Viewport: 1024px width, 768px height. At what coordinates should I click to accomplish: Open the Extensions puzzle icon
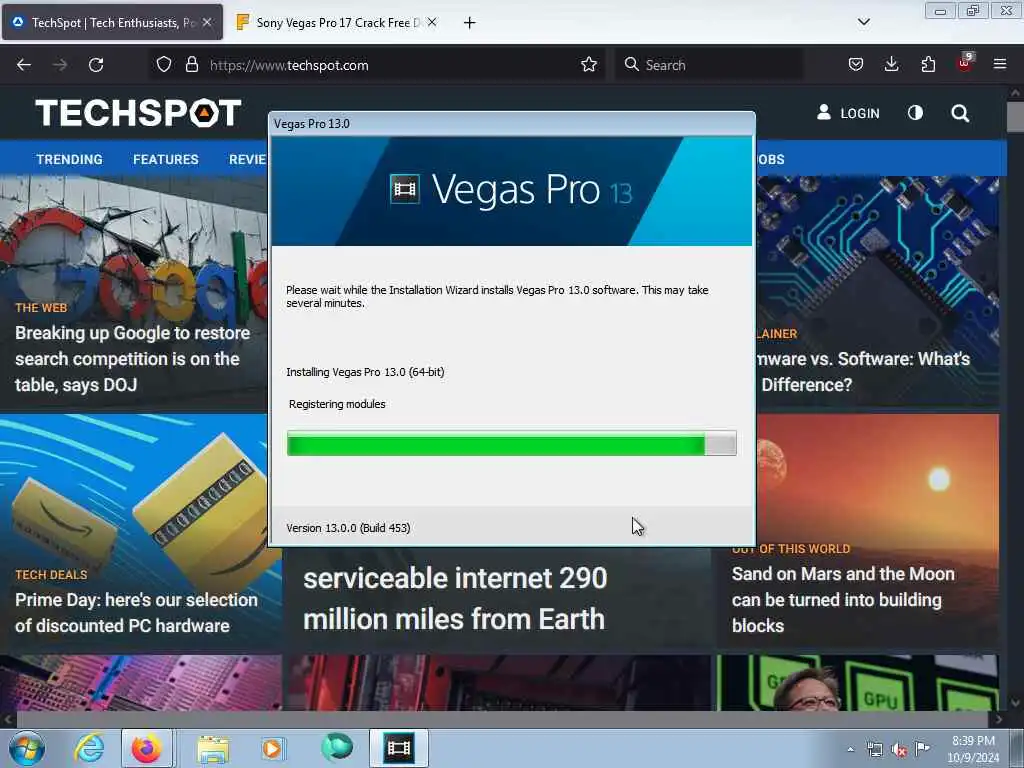click(928, 65)
